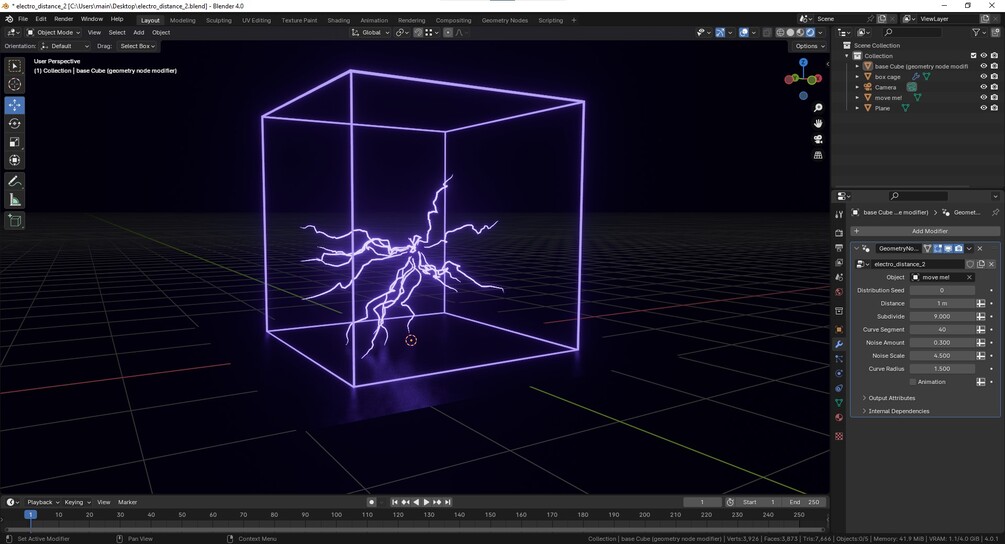Open Global transform orientation dropdown

point(370,32)
